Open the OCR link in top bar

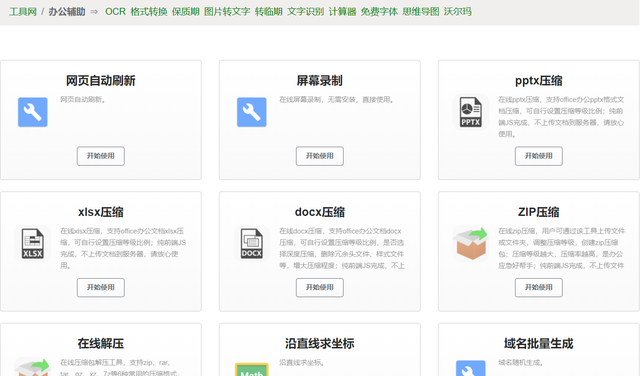115,11
